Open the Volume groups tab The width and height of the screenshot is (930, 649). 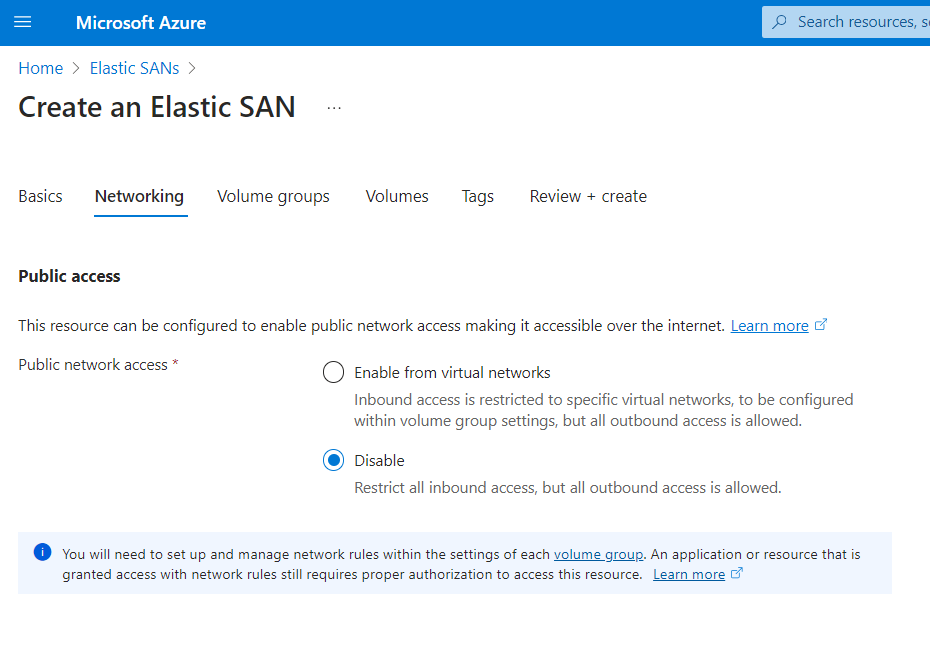273,196
